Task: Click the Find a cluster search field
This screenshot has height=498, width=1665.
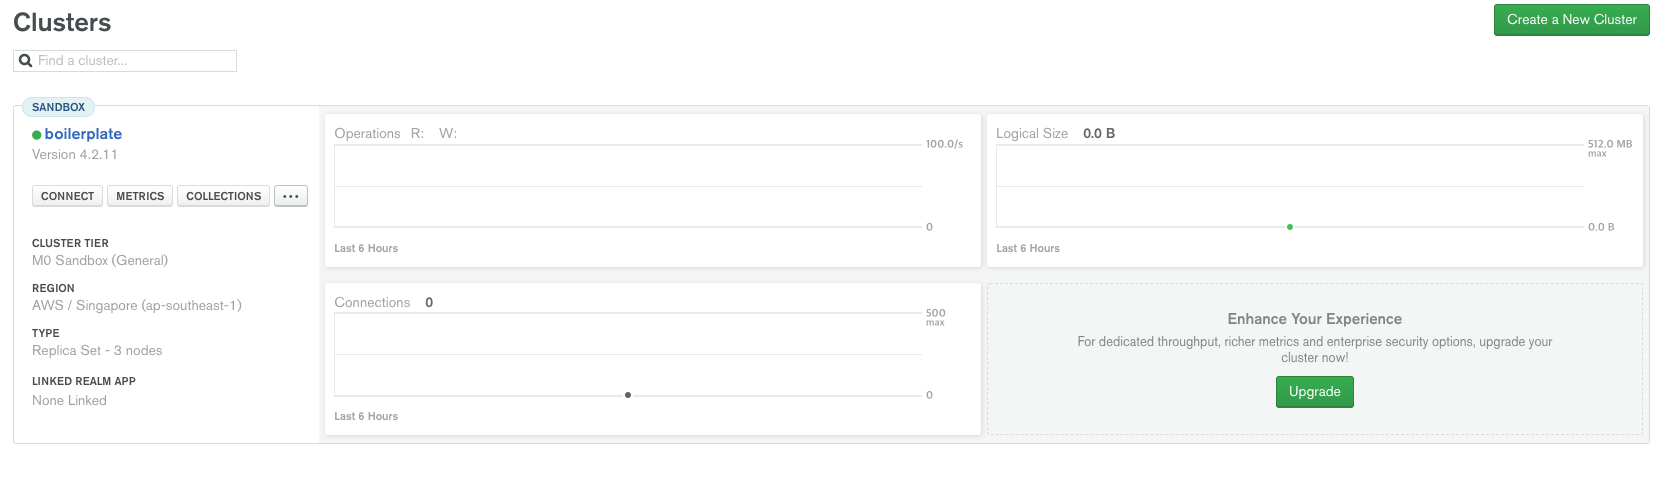Action: pos(125,61)
